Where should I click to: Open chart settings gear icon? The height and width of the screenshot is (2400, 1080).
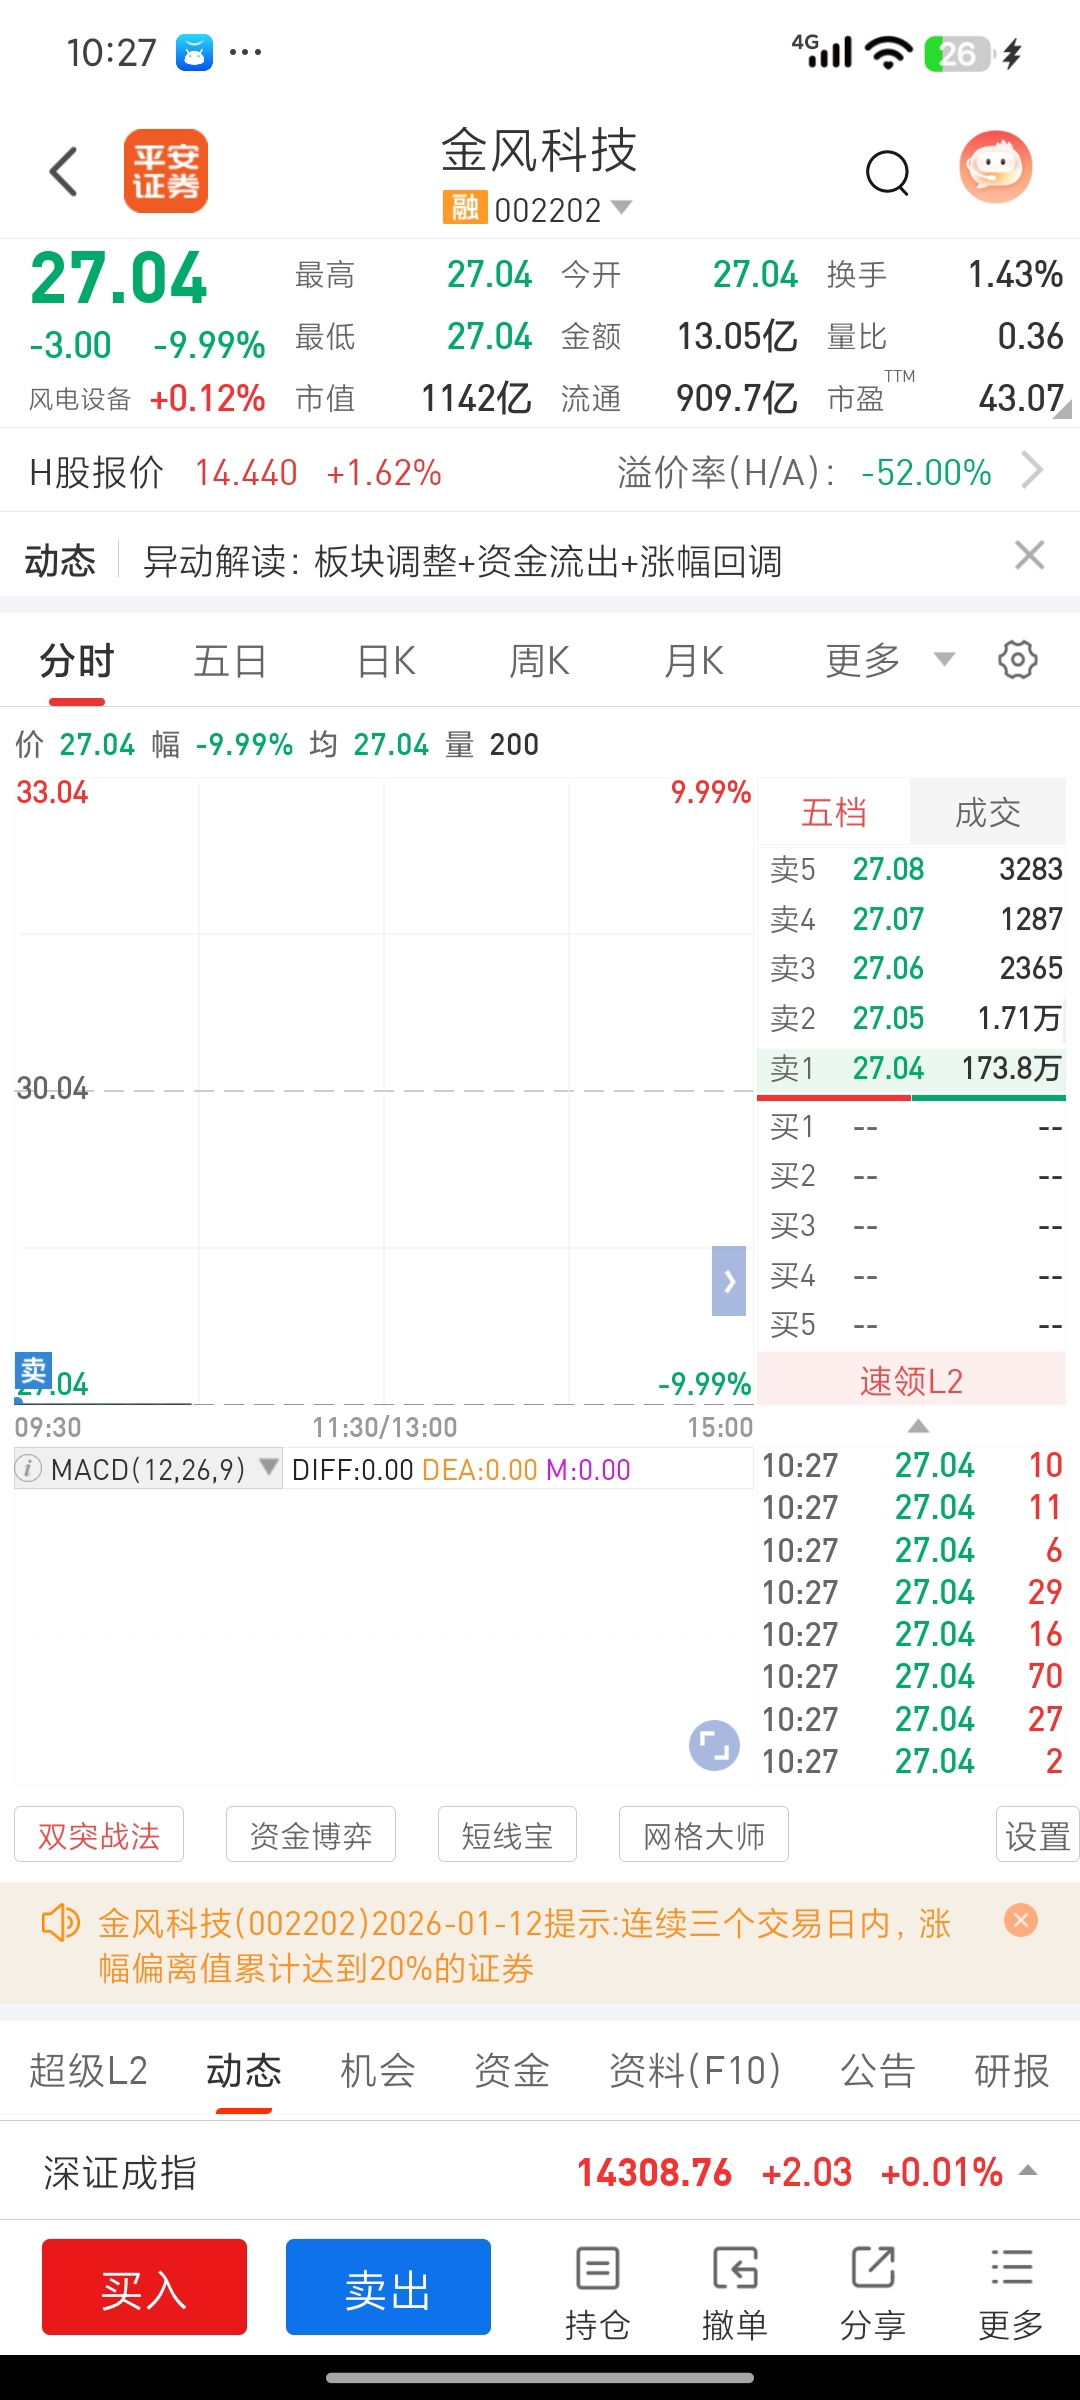tap(1018, 660)
